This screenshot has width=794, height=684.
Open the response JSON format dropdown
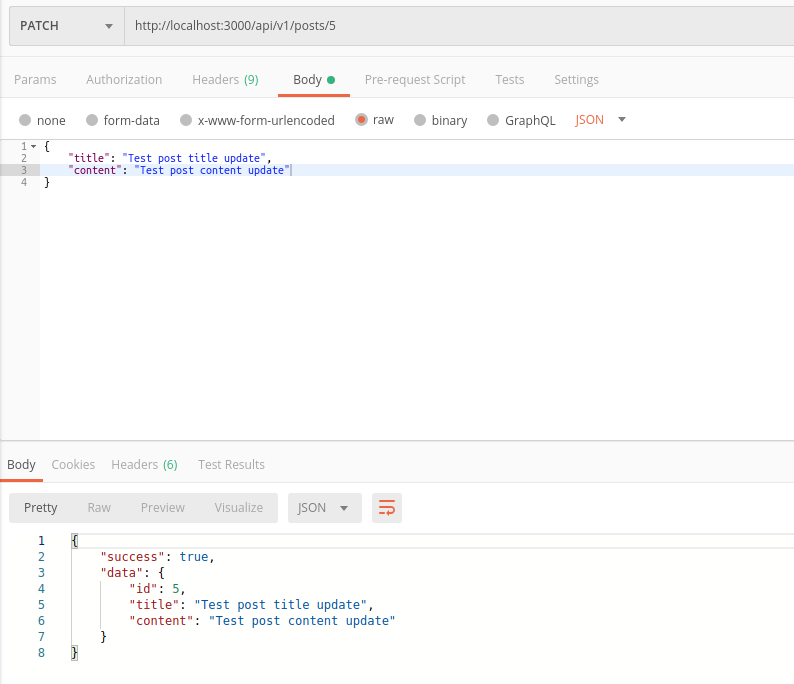(x=324, y=508)
